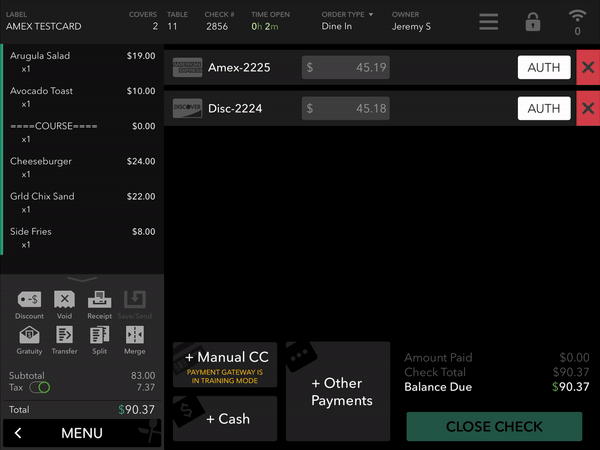
Task: Select the Grld Chix Sand item
Action: click(x=83, y=202)
